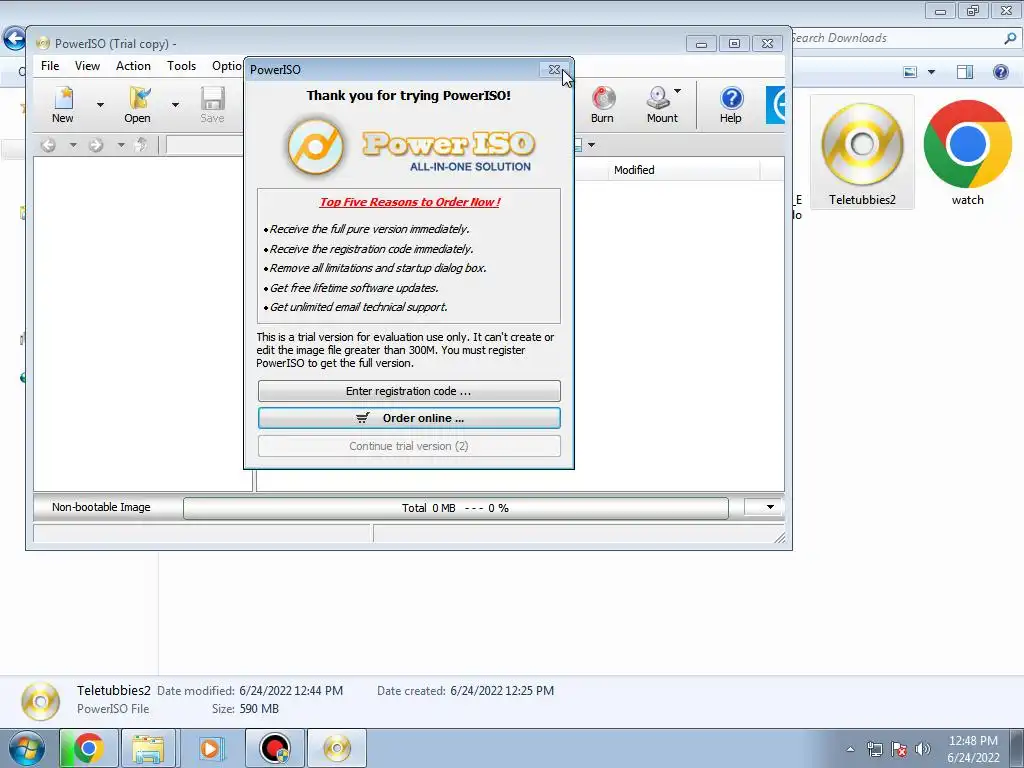Open the dropdown arrow next to New
1024x768 pixels.
point(100,104)
